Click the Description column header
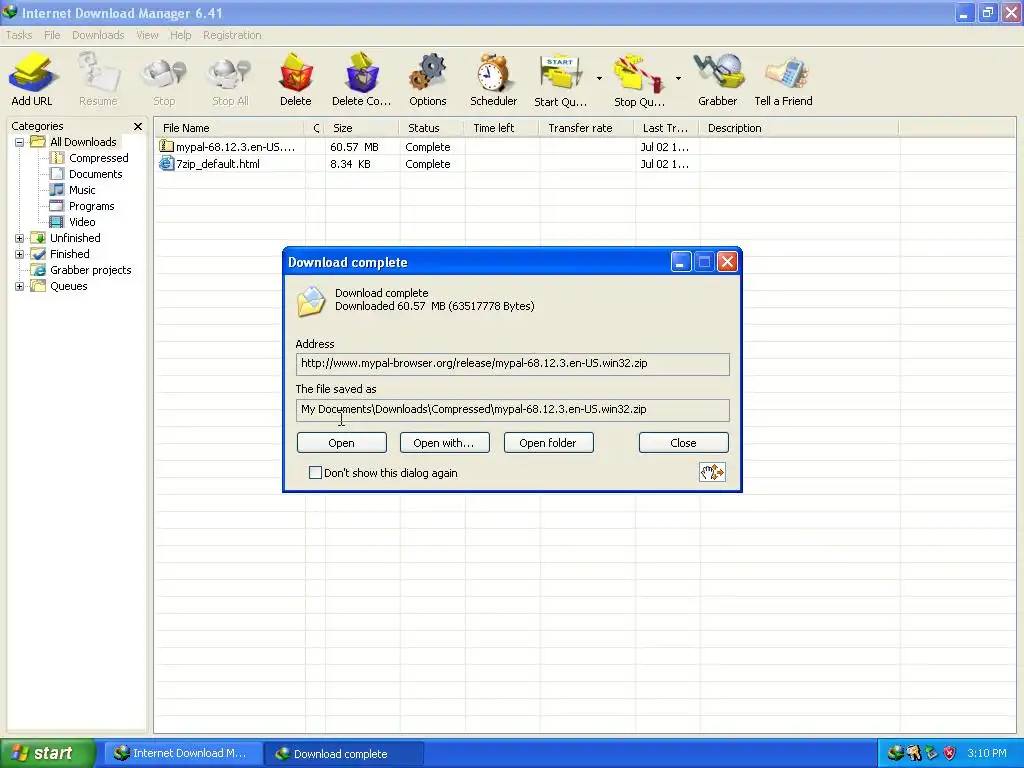Screen dimensions: 1024x768 pyautogui.click(x=799, y=128)
